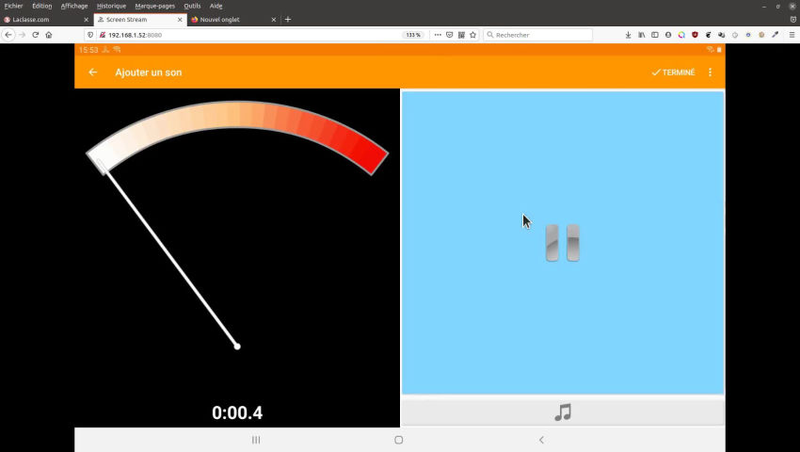The width and height of the screenshot is (800, 452).
Task: Reload the current page
Action: click(35, 35)
